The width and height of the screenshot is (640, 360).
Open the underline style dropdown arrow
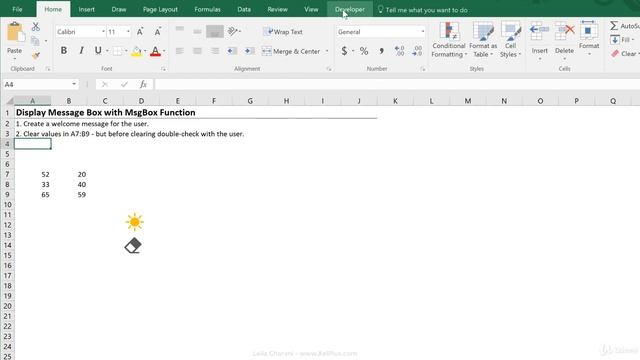[x=107, y=51]
